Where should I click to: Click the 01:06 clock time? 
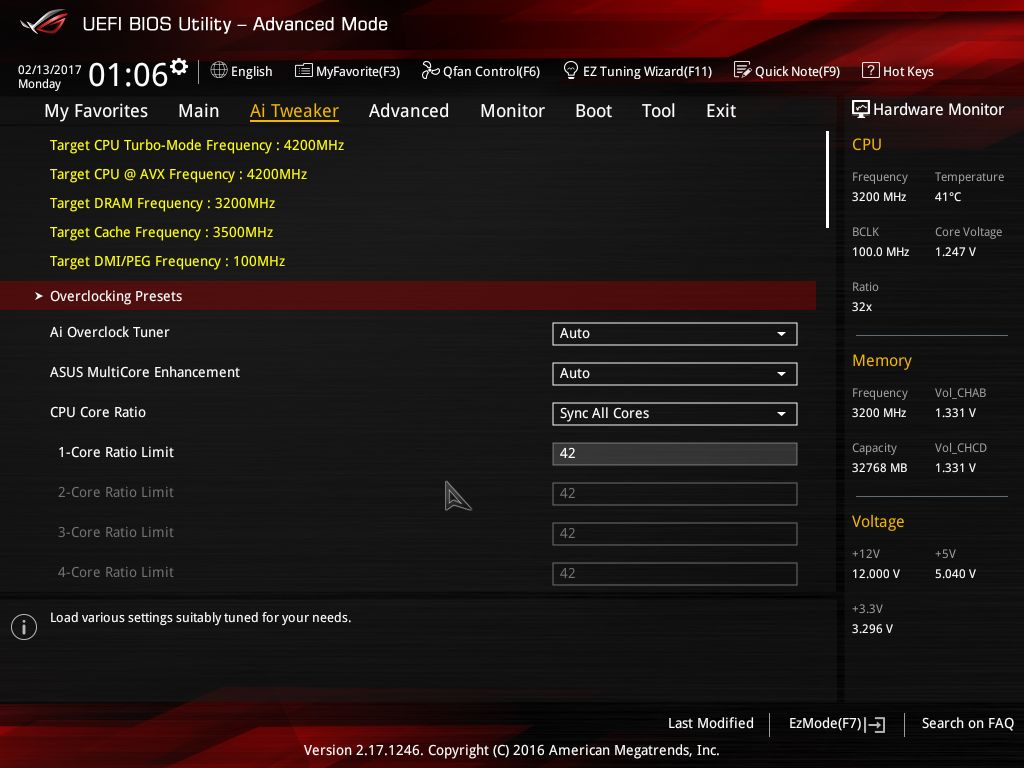(x=128, y=74)
